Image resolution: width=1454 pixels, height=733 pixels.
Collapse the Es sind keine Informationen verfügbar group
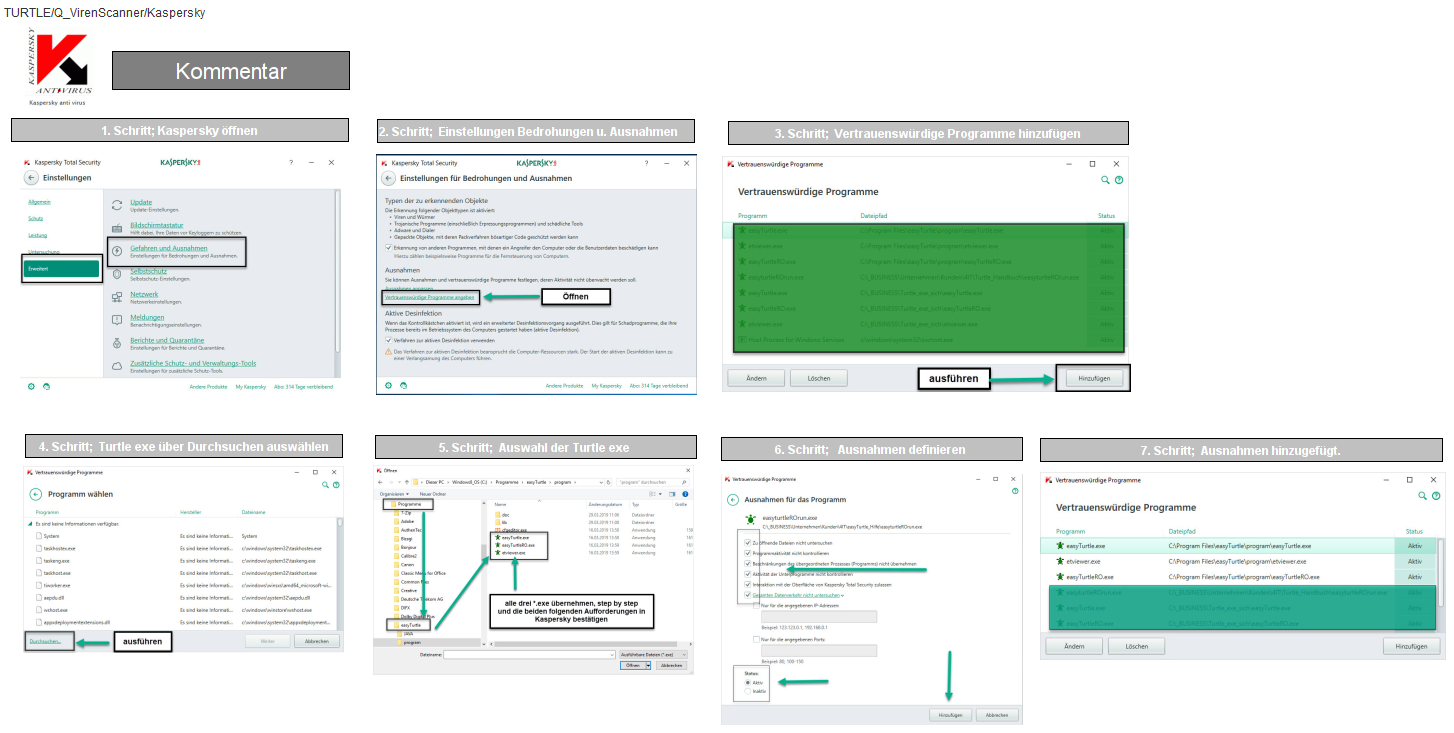30,524
